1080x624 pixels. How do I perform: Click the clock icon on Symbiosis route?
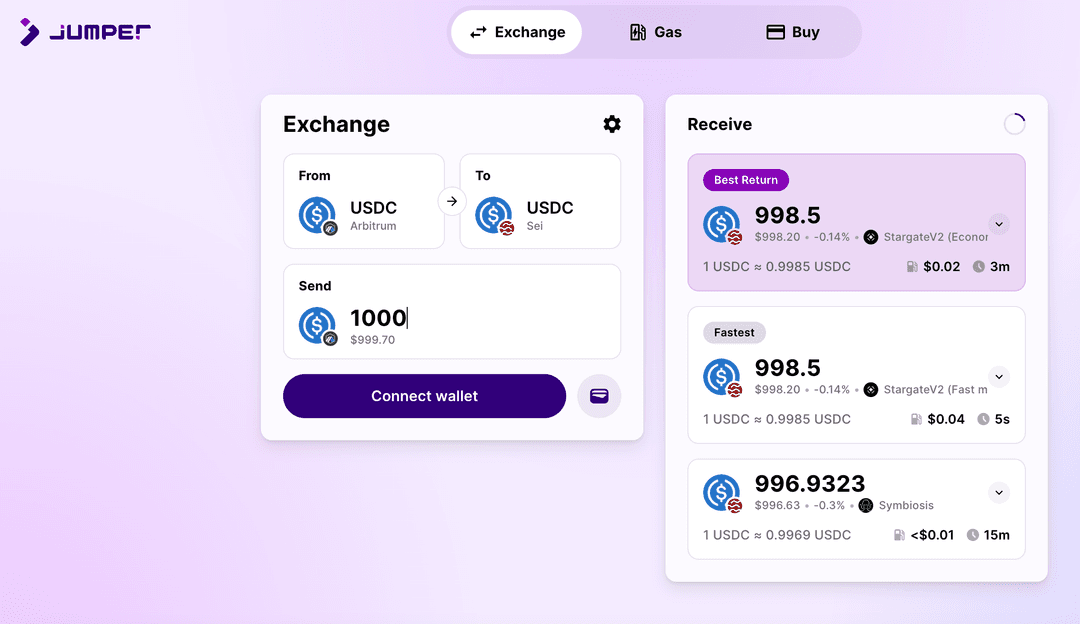(973, 535)
